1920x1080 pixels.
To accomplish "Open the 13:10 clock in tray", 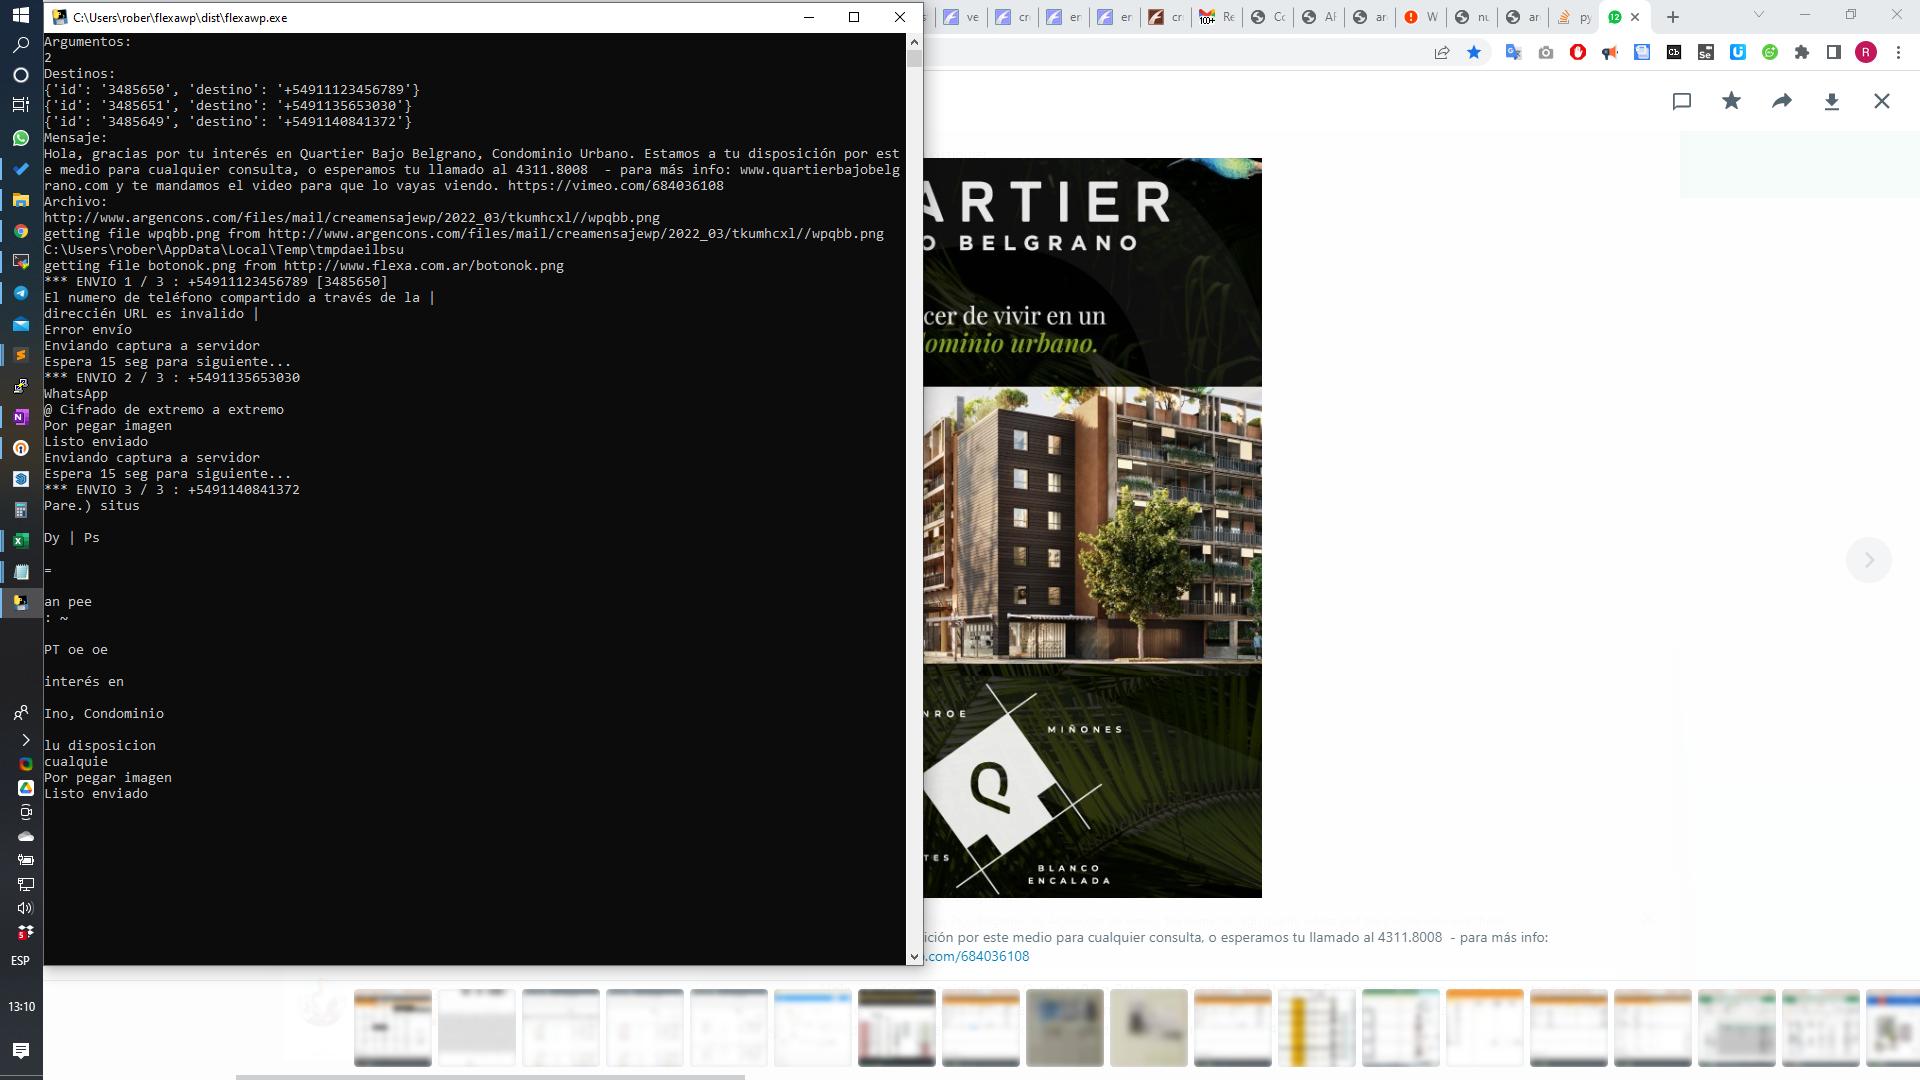I will 21,1007.
